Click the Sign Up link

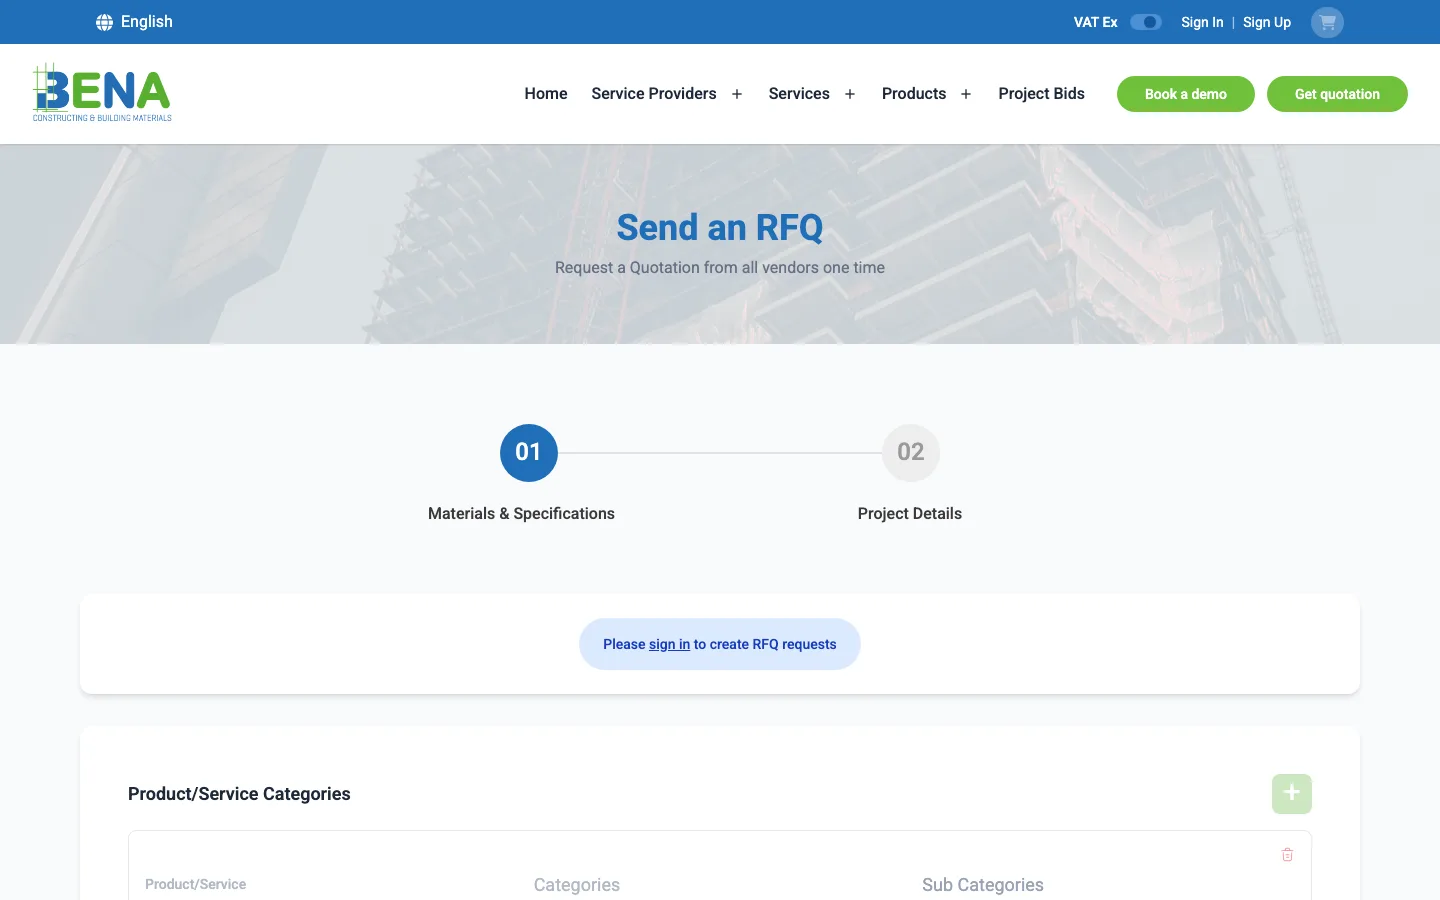pos(1267,22)
